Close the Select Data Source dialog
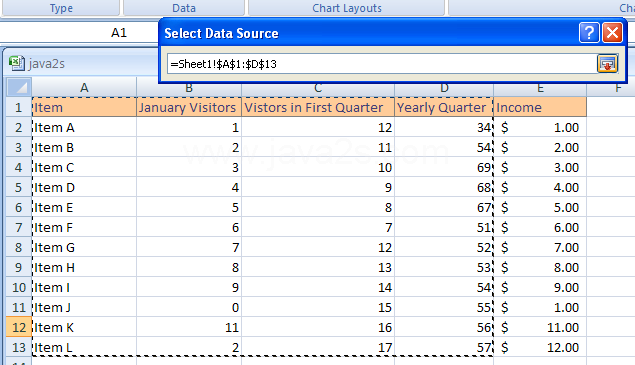The image size is (635, 365). point(612,33)
